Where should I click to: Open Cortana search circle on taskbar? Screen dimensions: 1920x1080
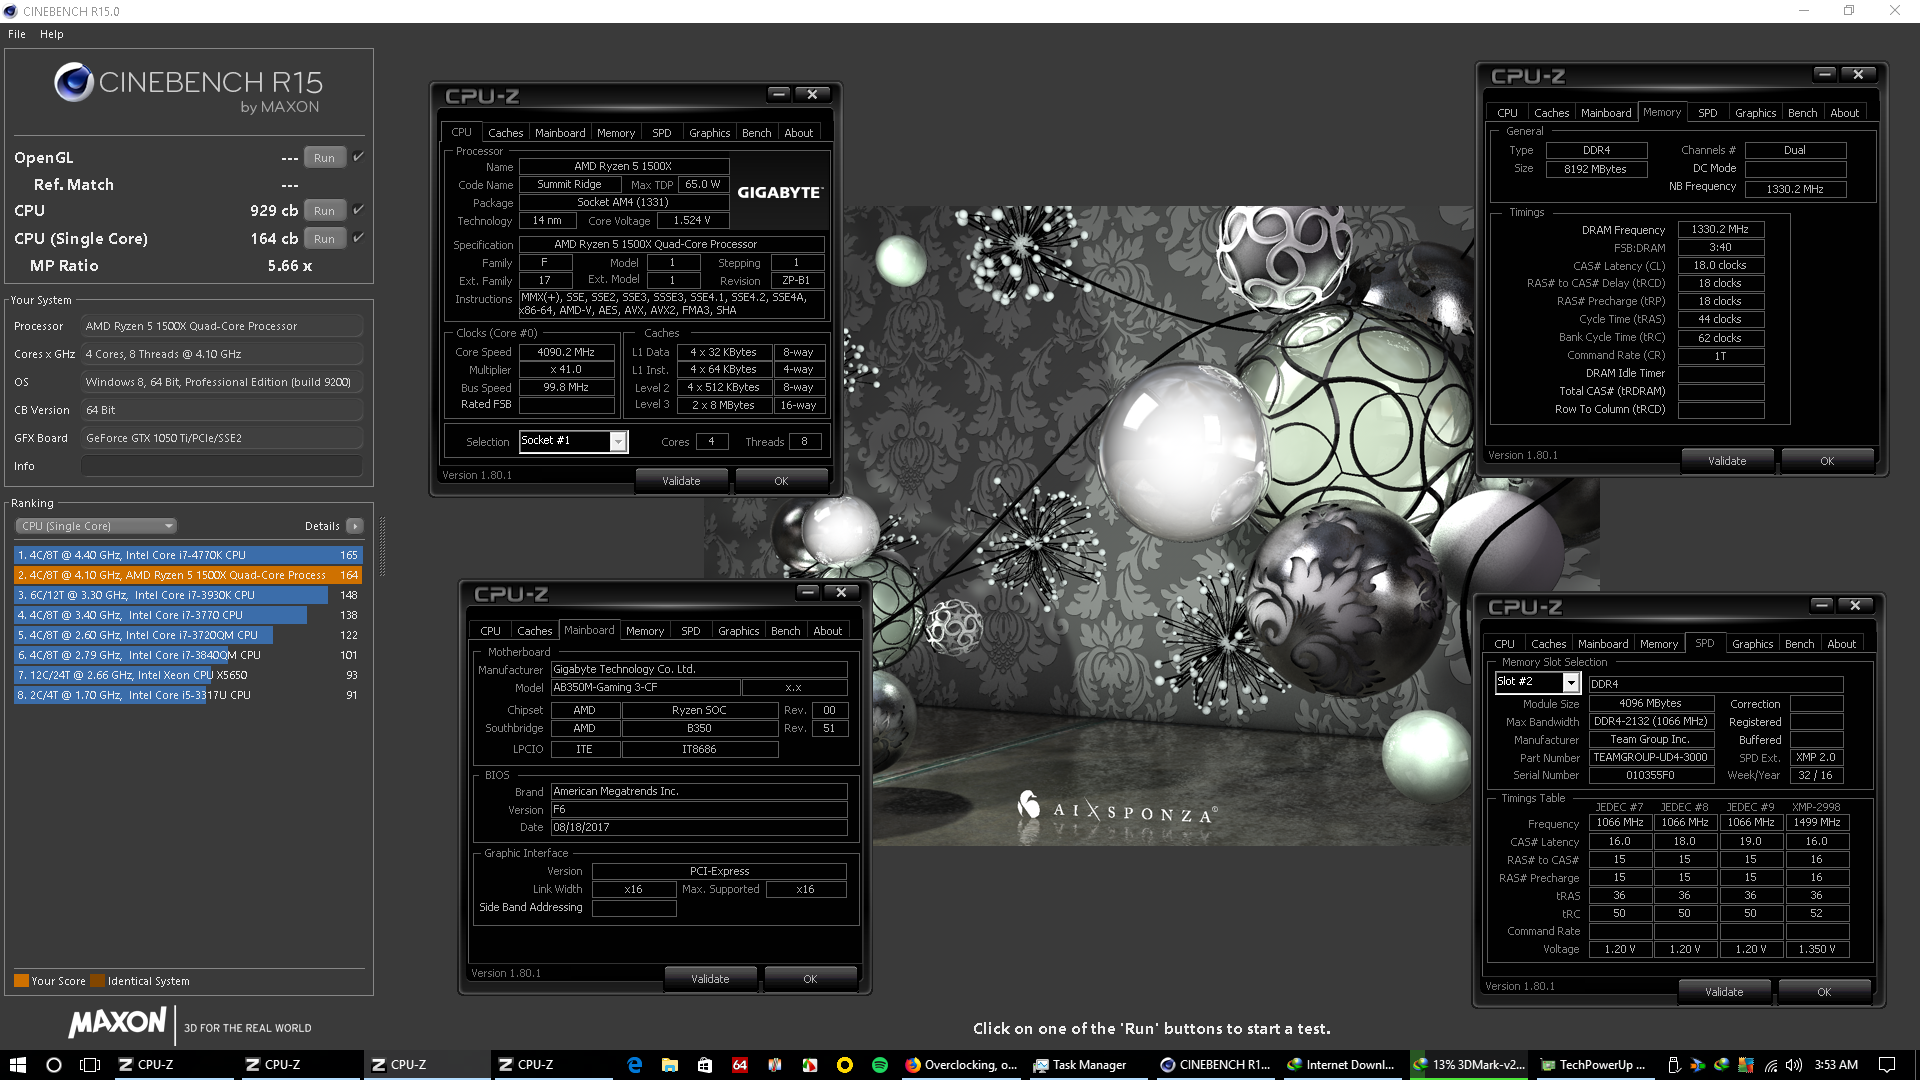(54, 1065)
